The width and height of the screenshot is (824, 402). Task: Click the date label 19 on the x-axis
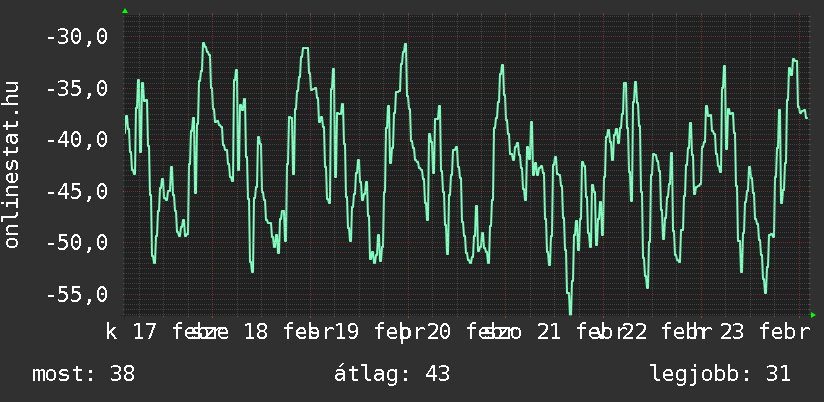[x=346, y=332]
